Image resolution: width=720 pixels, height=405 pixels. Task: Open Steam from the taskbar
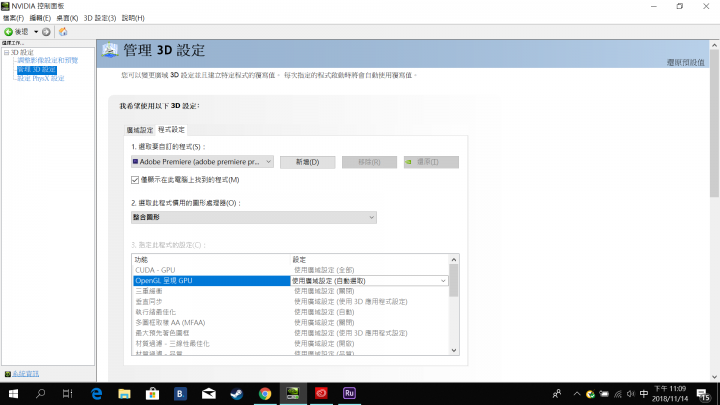236,394
